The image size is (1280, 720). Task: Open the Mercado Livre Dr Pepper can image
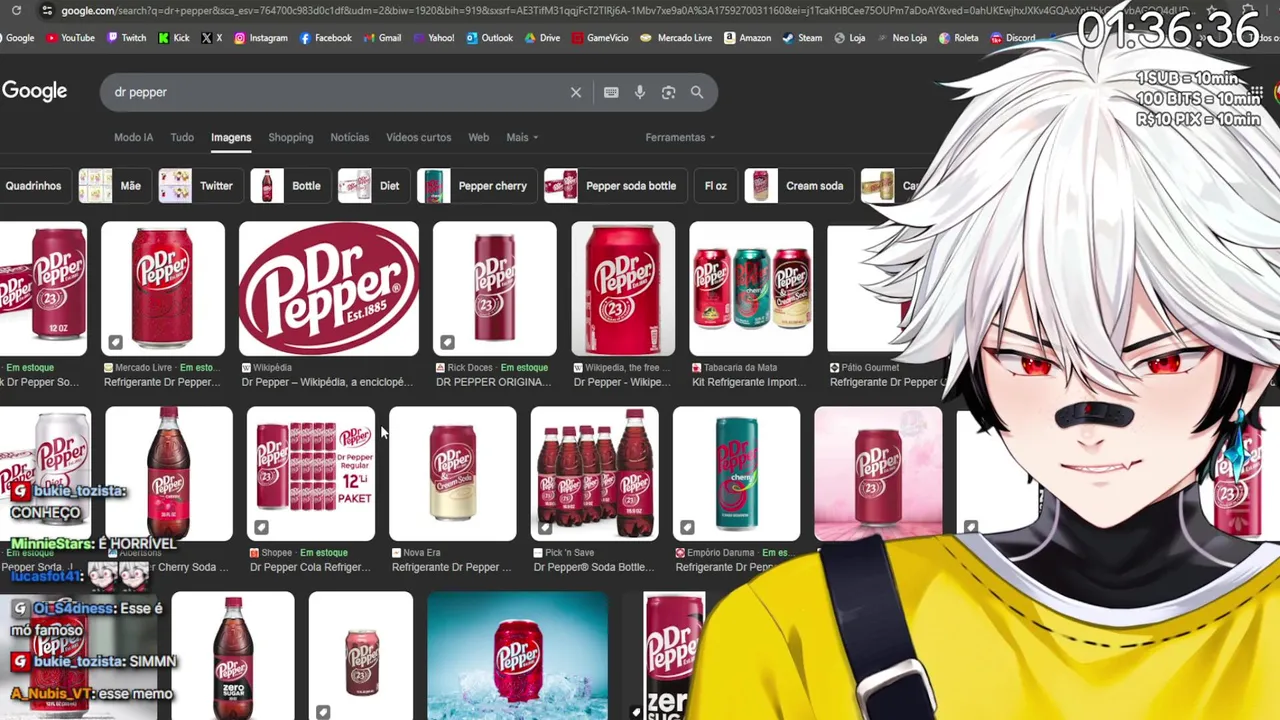click(163, 289)
